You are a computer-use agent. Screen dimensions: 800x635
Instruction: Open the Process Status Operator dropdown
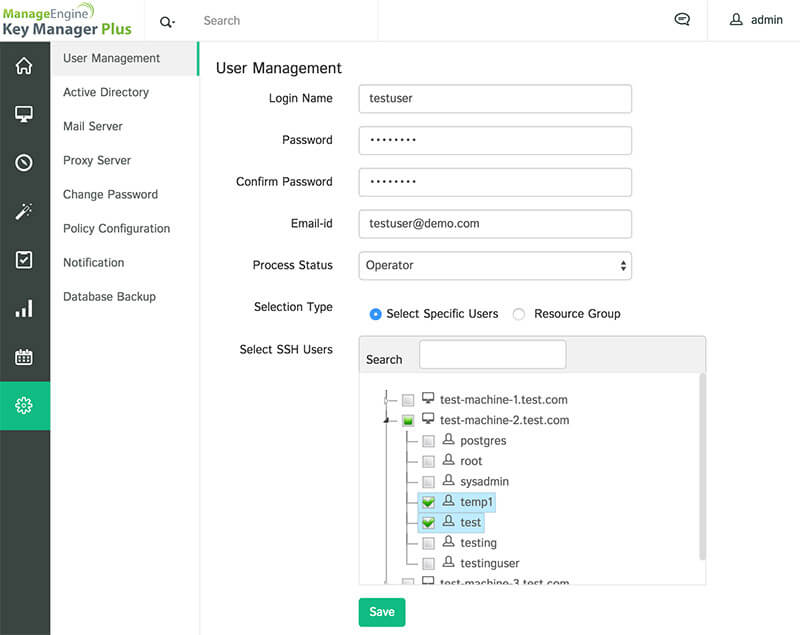click(495, 265)
